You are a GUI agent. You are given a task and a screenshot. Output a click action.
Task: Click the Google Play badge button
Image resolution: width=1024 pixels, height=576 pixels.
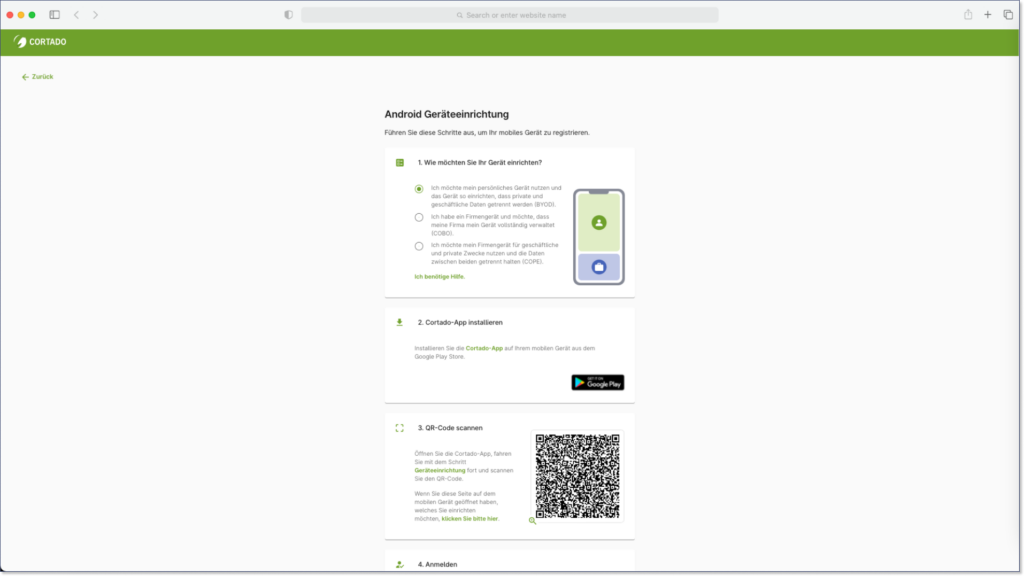click(598, 382)
